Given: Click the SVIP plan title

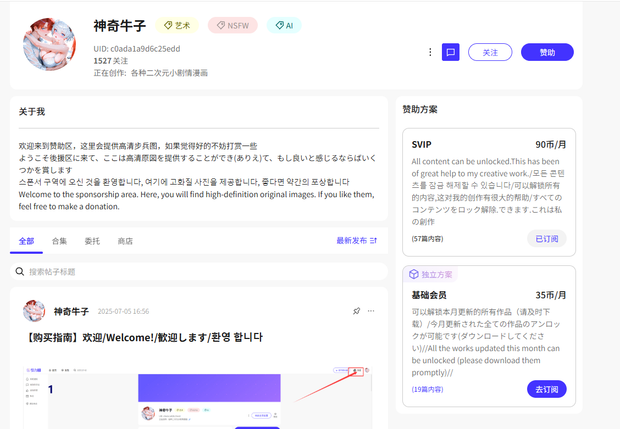Looking at the screenshot, I should pyautogui.click(x=422, y=145).
